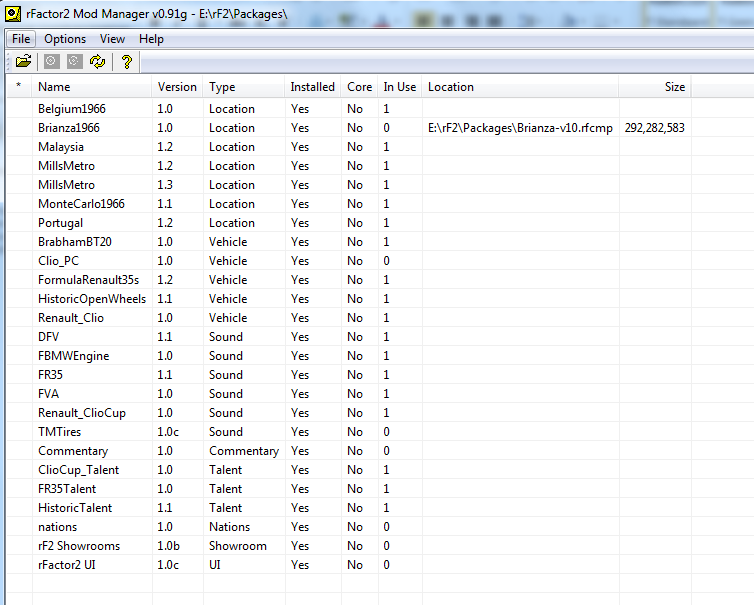Sort by the Type column header
This screenshot has height=605, width=754.
pyautogui.click(x=244, y=87)
